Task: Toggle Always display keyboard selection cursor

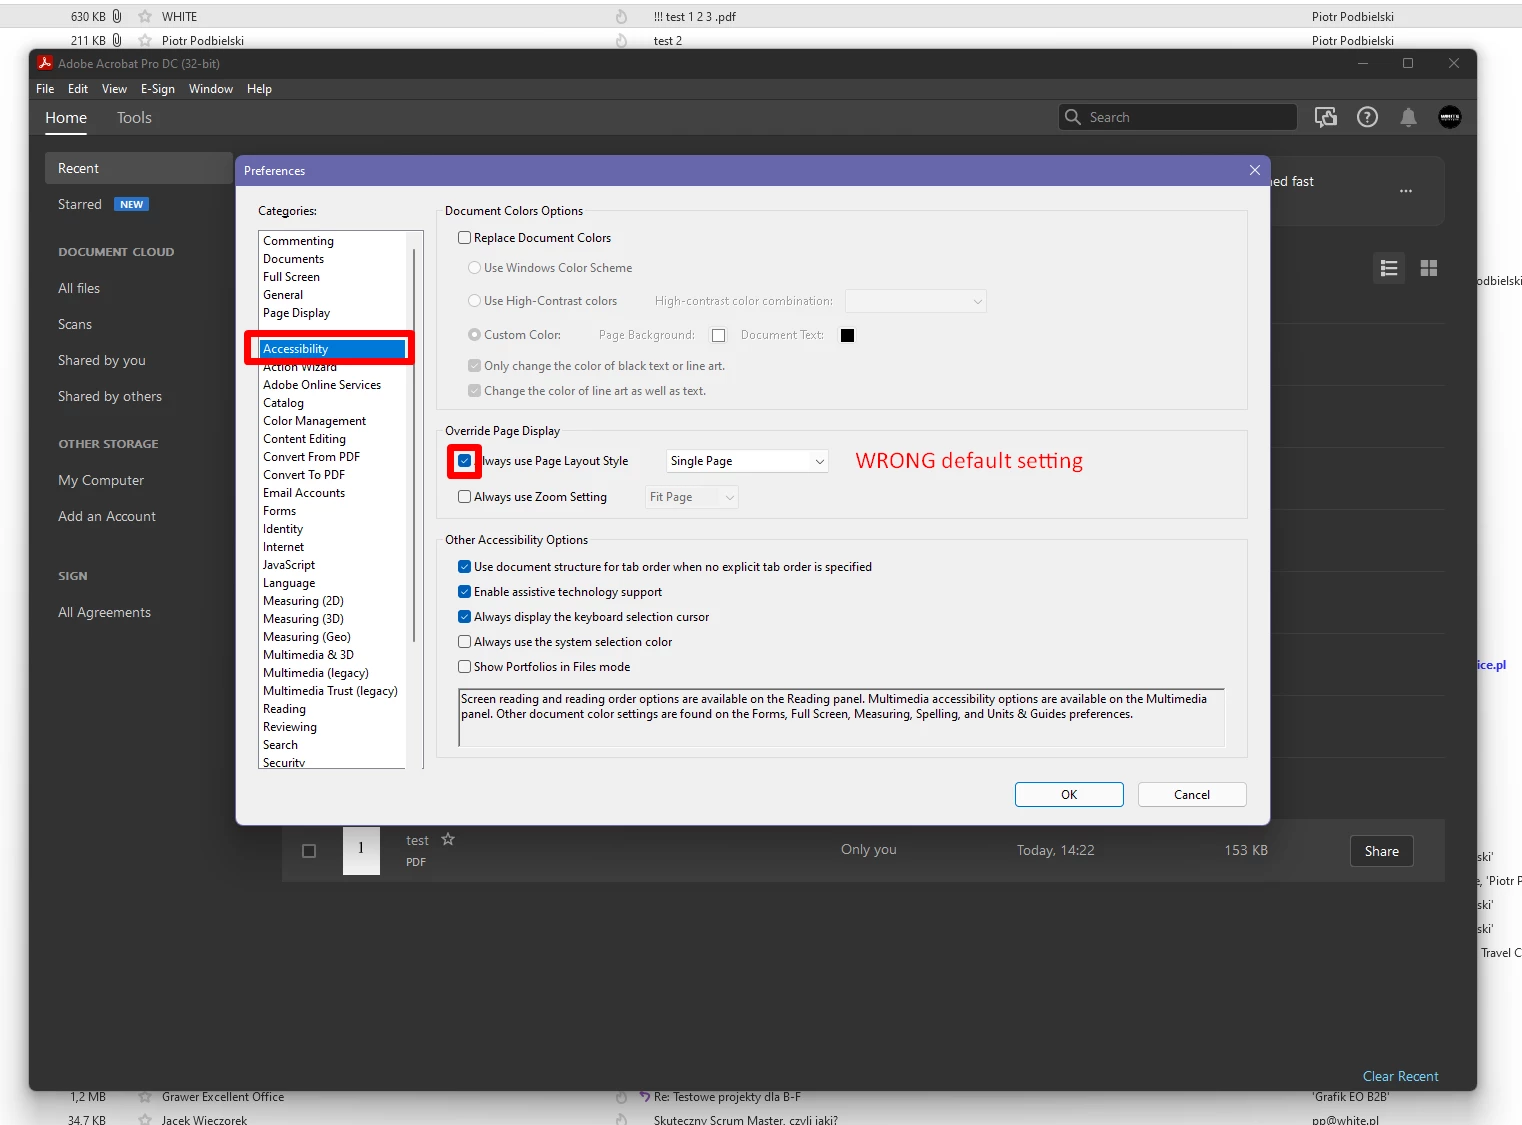Action: (464, 617)
